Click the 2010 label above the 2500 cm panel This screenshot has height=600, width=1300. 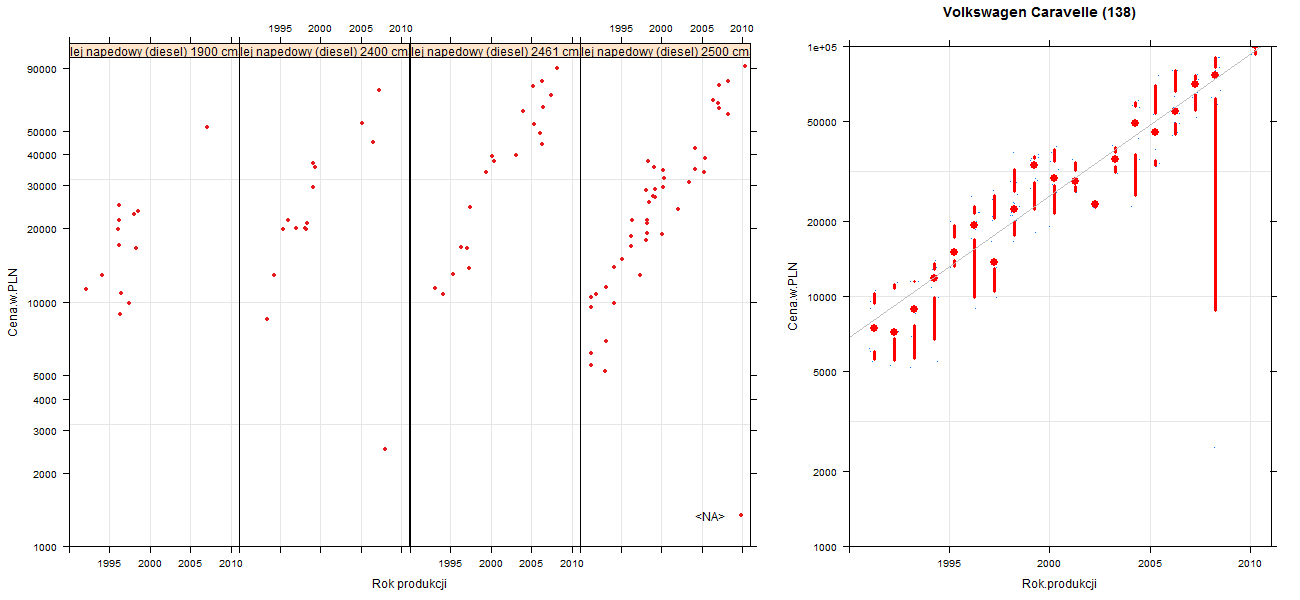click(741, 28)
